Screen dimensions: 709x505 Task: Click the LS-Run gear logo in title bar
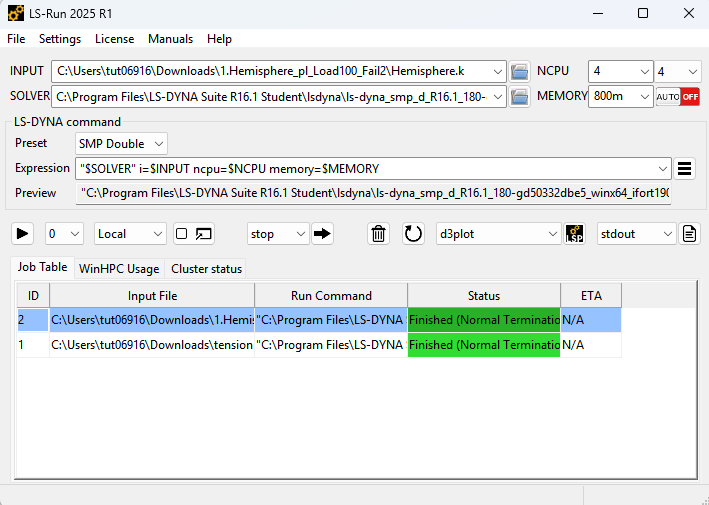[16, 14]
